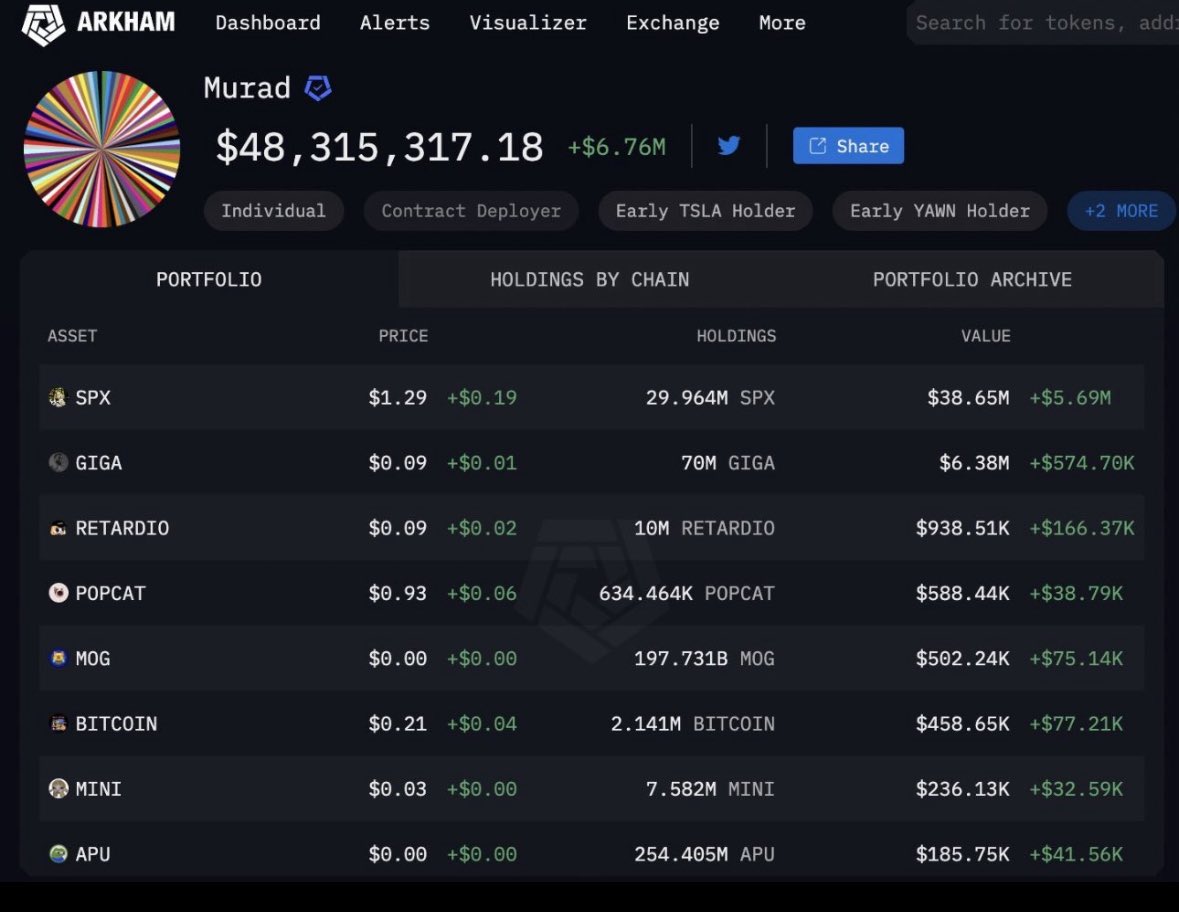This screenshot has width=1179, height=912.
Task: Expand the More menu
Action: pos(782,23)
